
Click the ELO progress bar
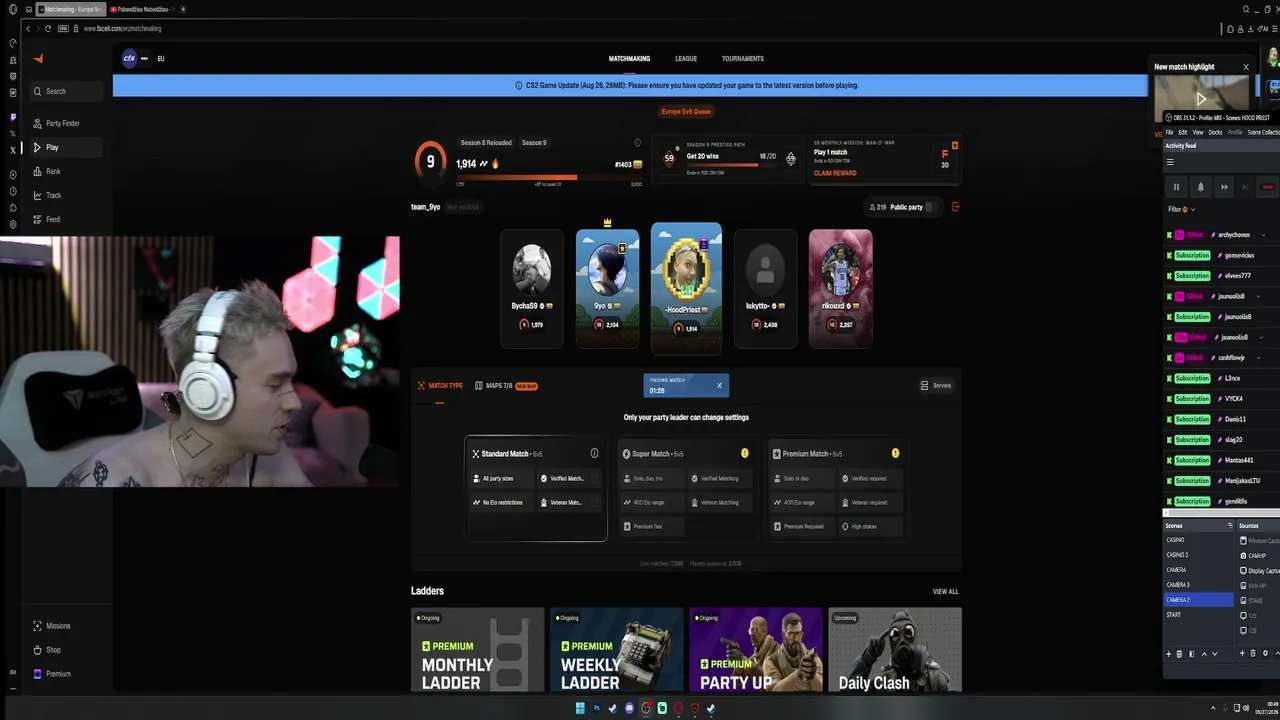click(549, 178)
